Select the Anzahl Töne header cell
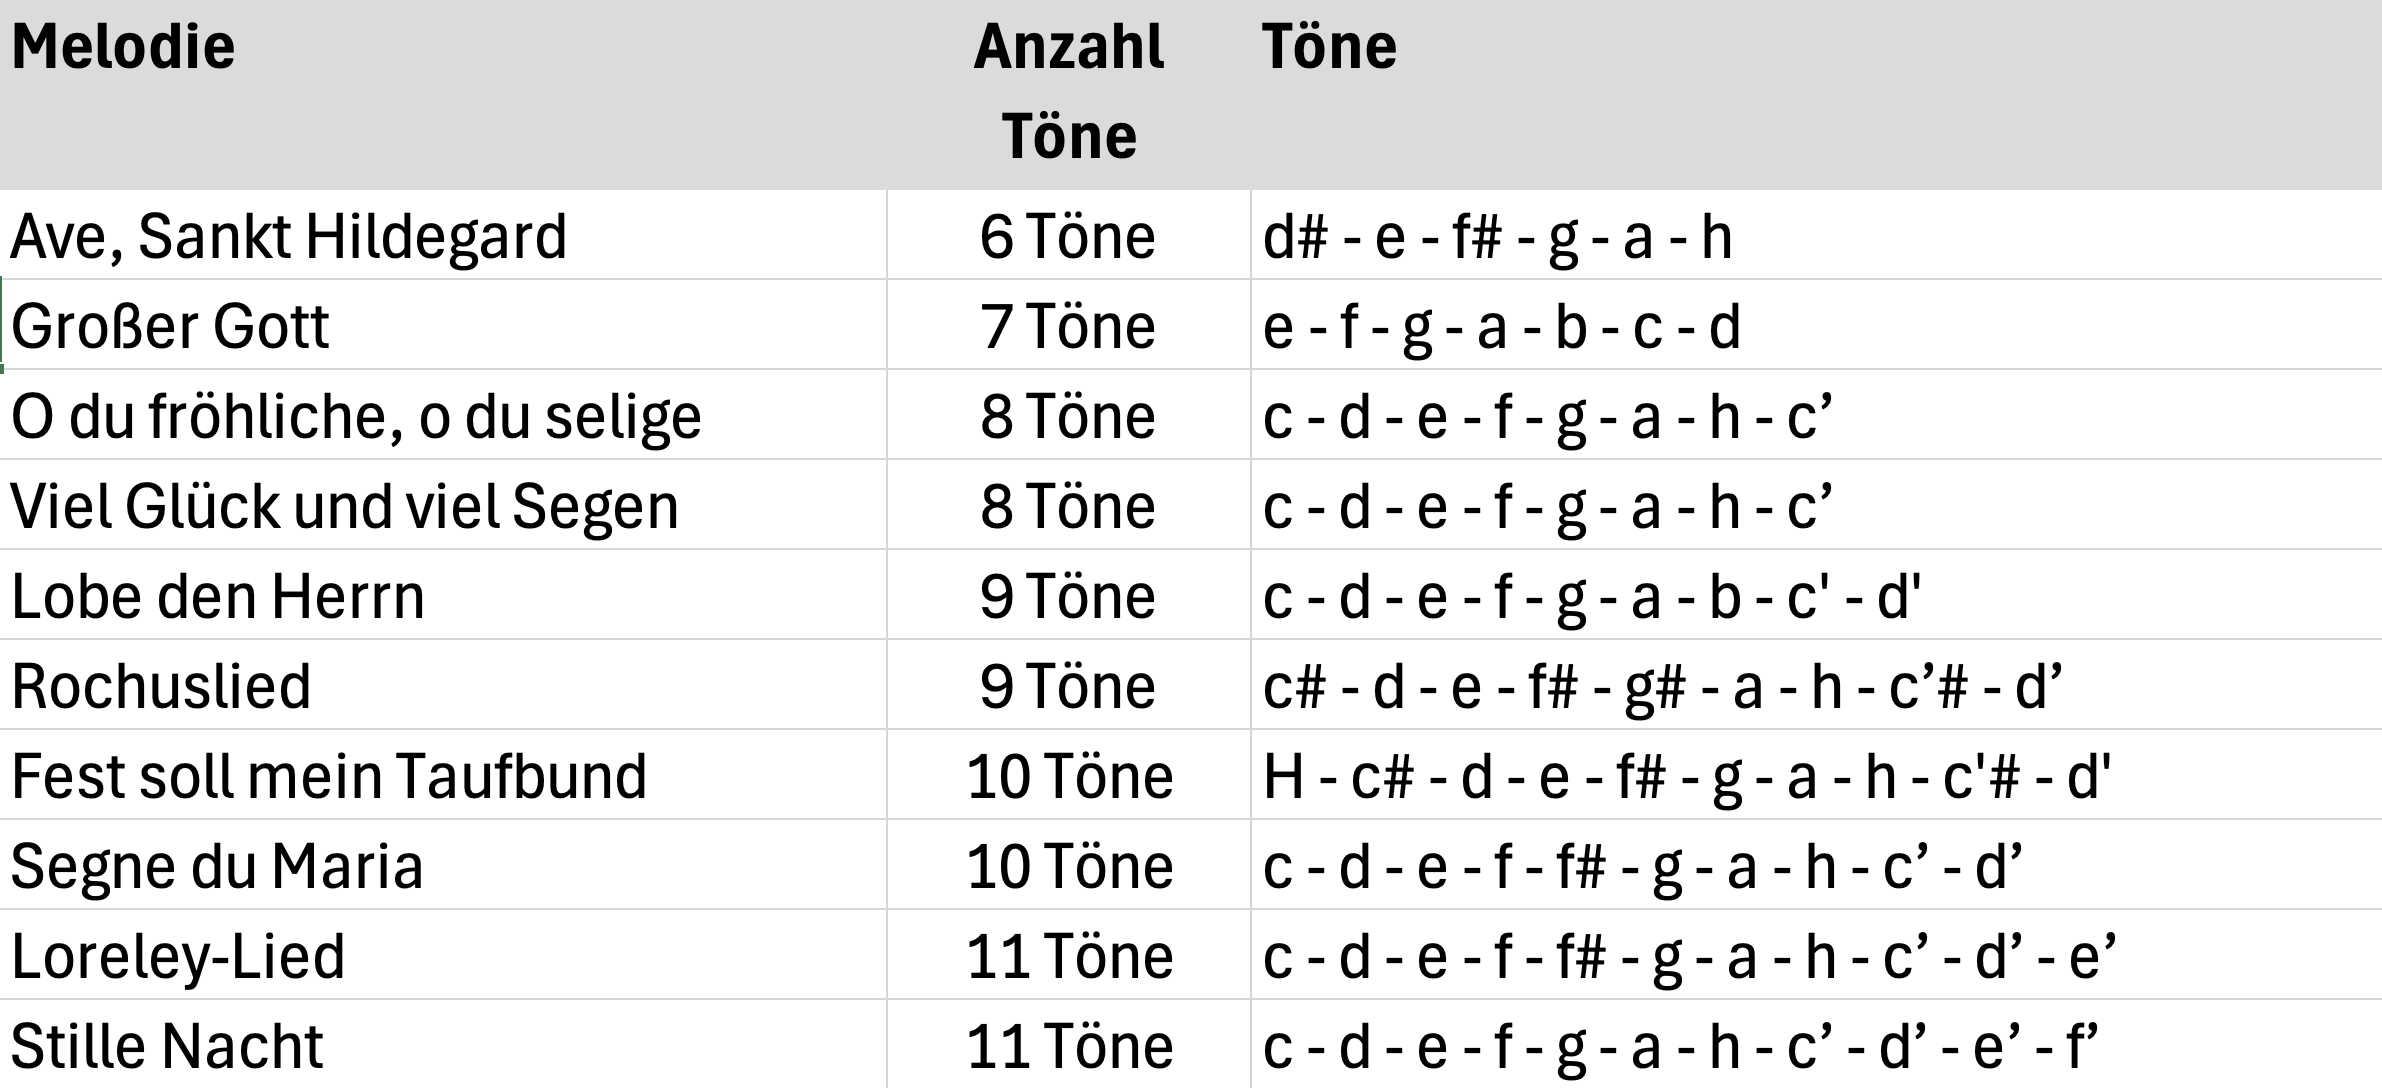Viewport: 2382px width, 1088px height. click(x=1068, y=95)
